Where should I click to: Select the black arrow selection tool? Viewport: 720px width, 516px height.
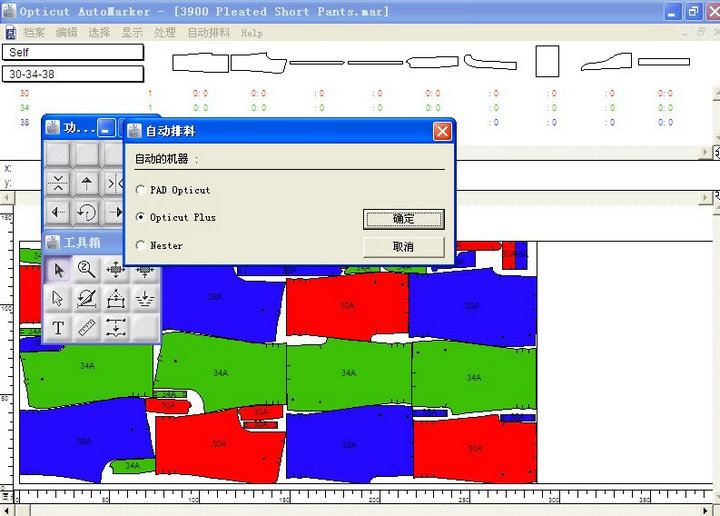[58, 270]
